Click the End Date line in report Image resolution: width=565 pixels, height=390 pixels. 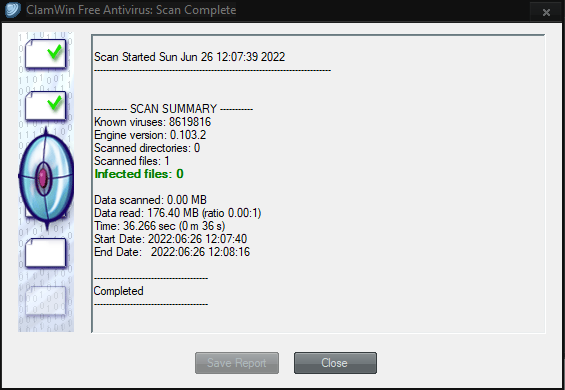point(172,252)
